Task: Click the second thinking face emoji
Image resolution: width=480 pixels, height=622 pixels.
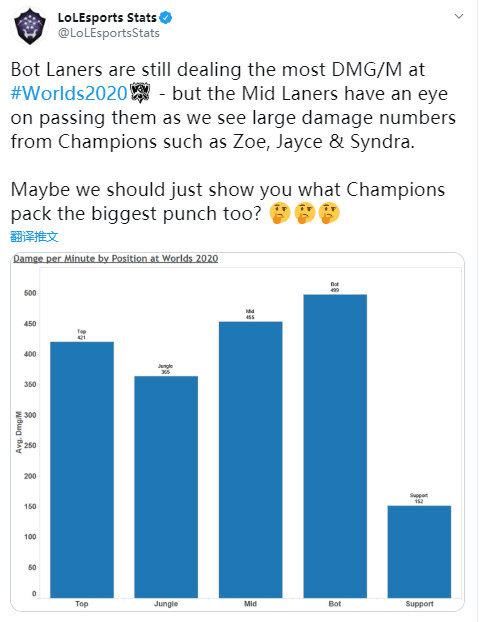Action: coord(305,213)
